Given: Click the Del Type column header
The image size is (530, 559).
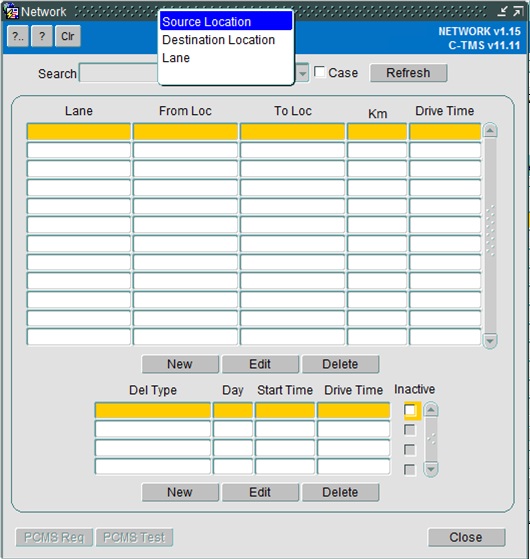Looking at the screenshot, I should [153, 390].
